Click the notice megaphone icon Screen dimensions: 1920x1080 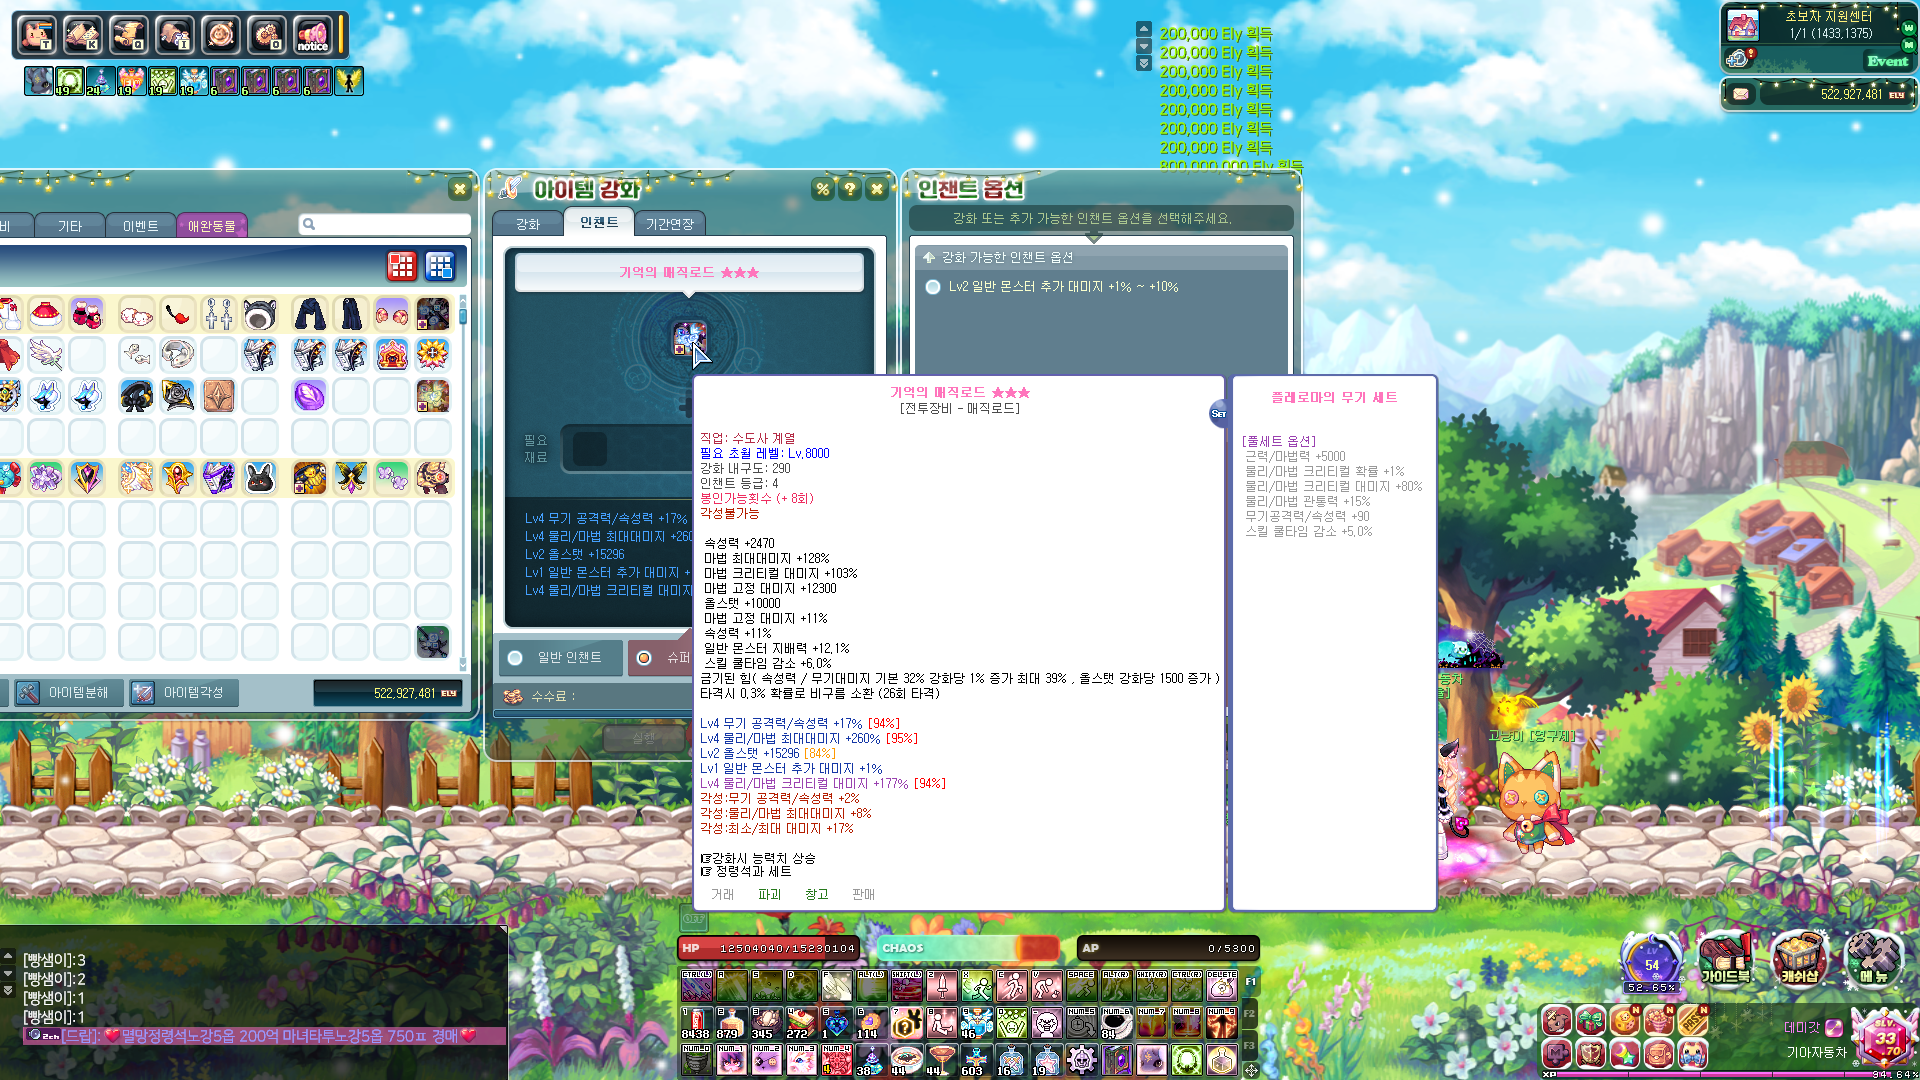coord(312,35)
